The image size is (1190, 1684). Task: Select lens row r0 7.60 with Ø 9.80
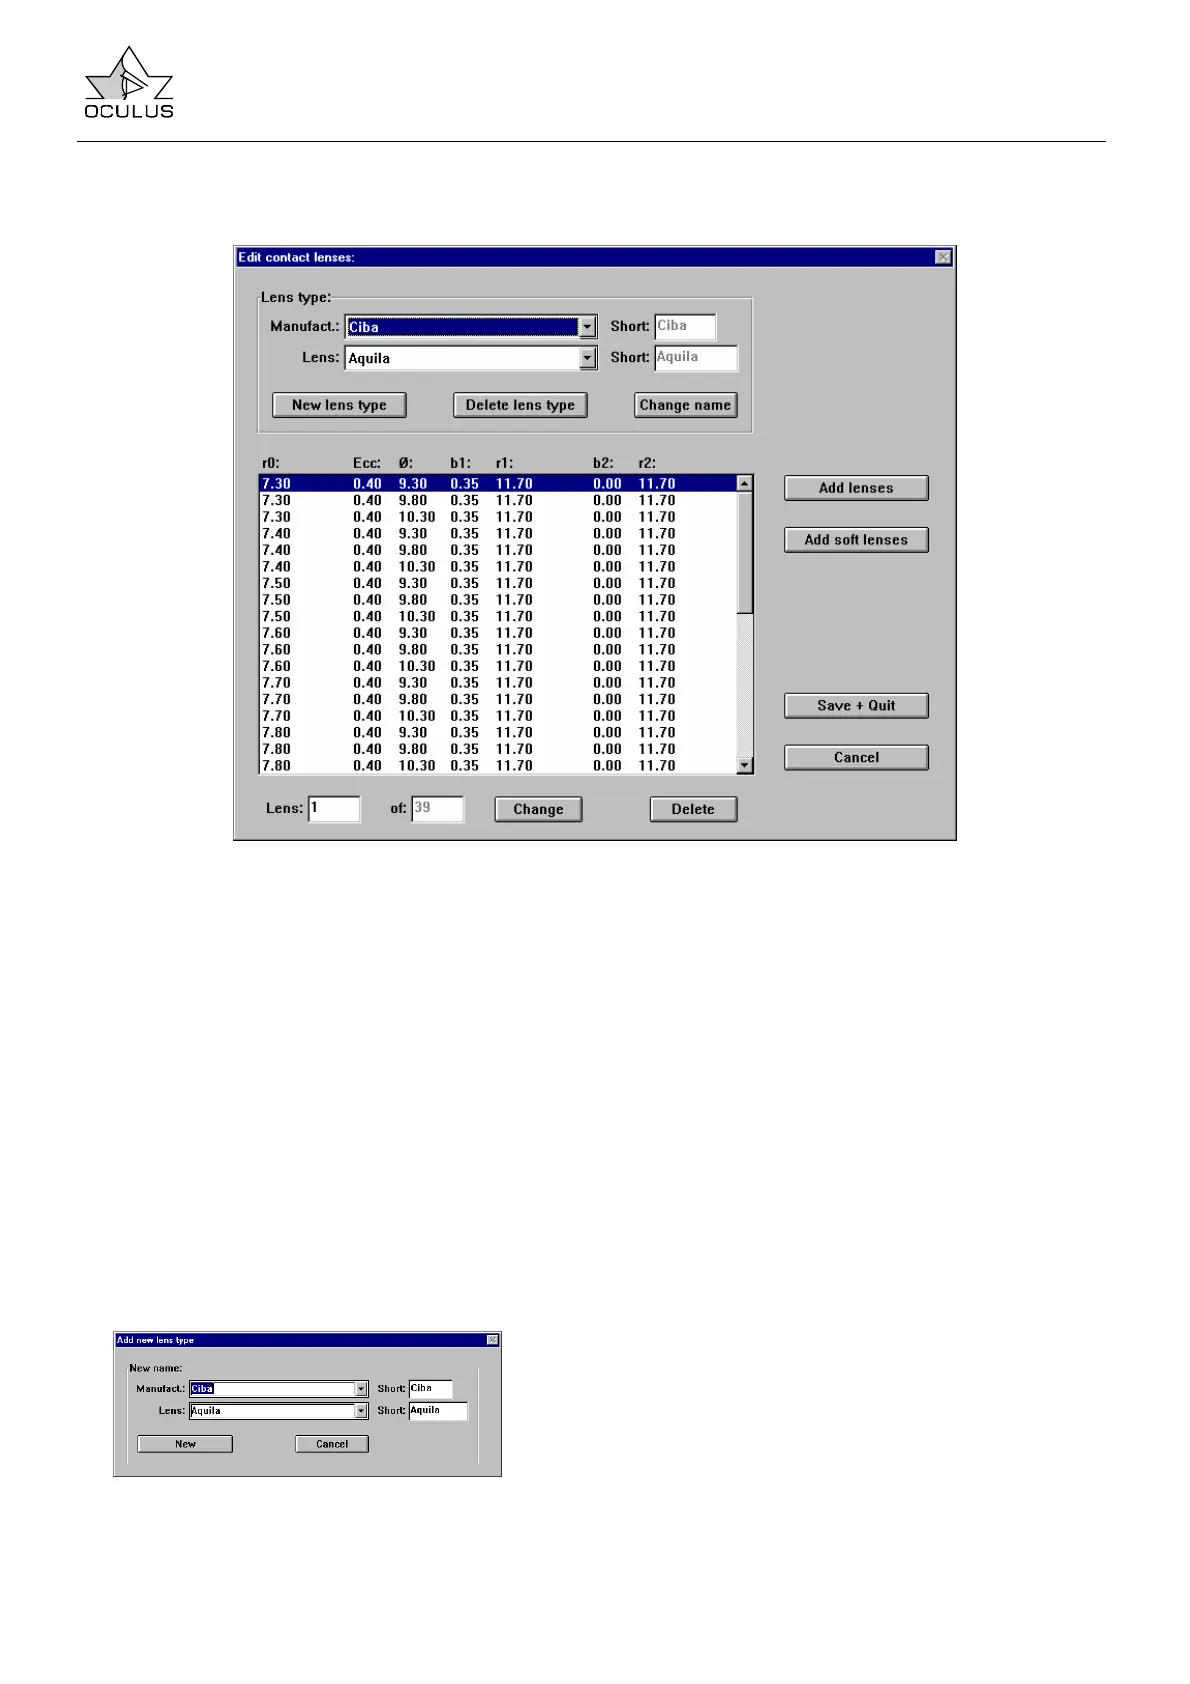(497, 650)
